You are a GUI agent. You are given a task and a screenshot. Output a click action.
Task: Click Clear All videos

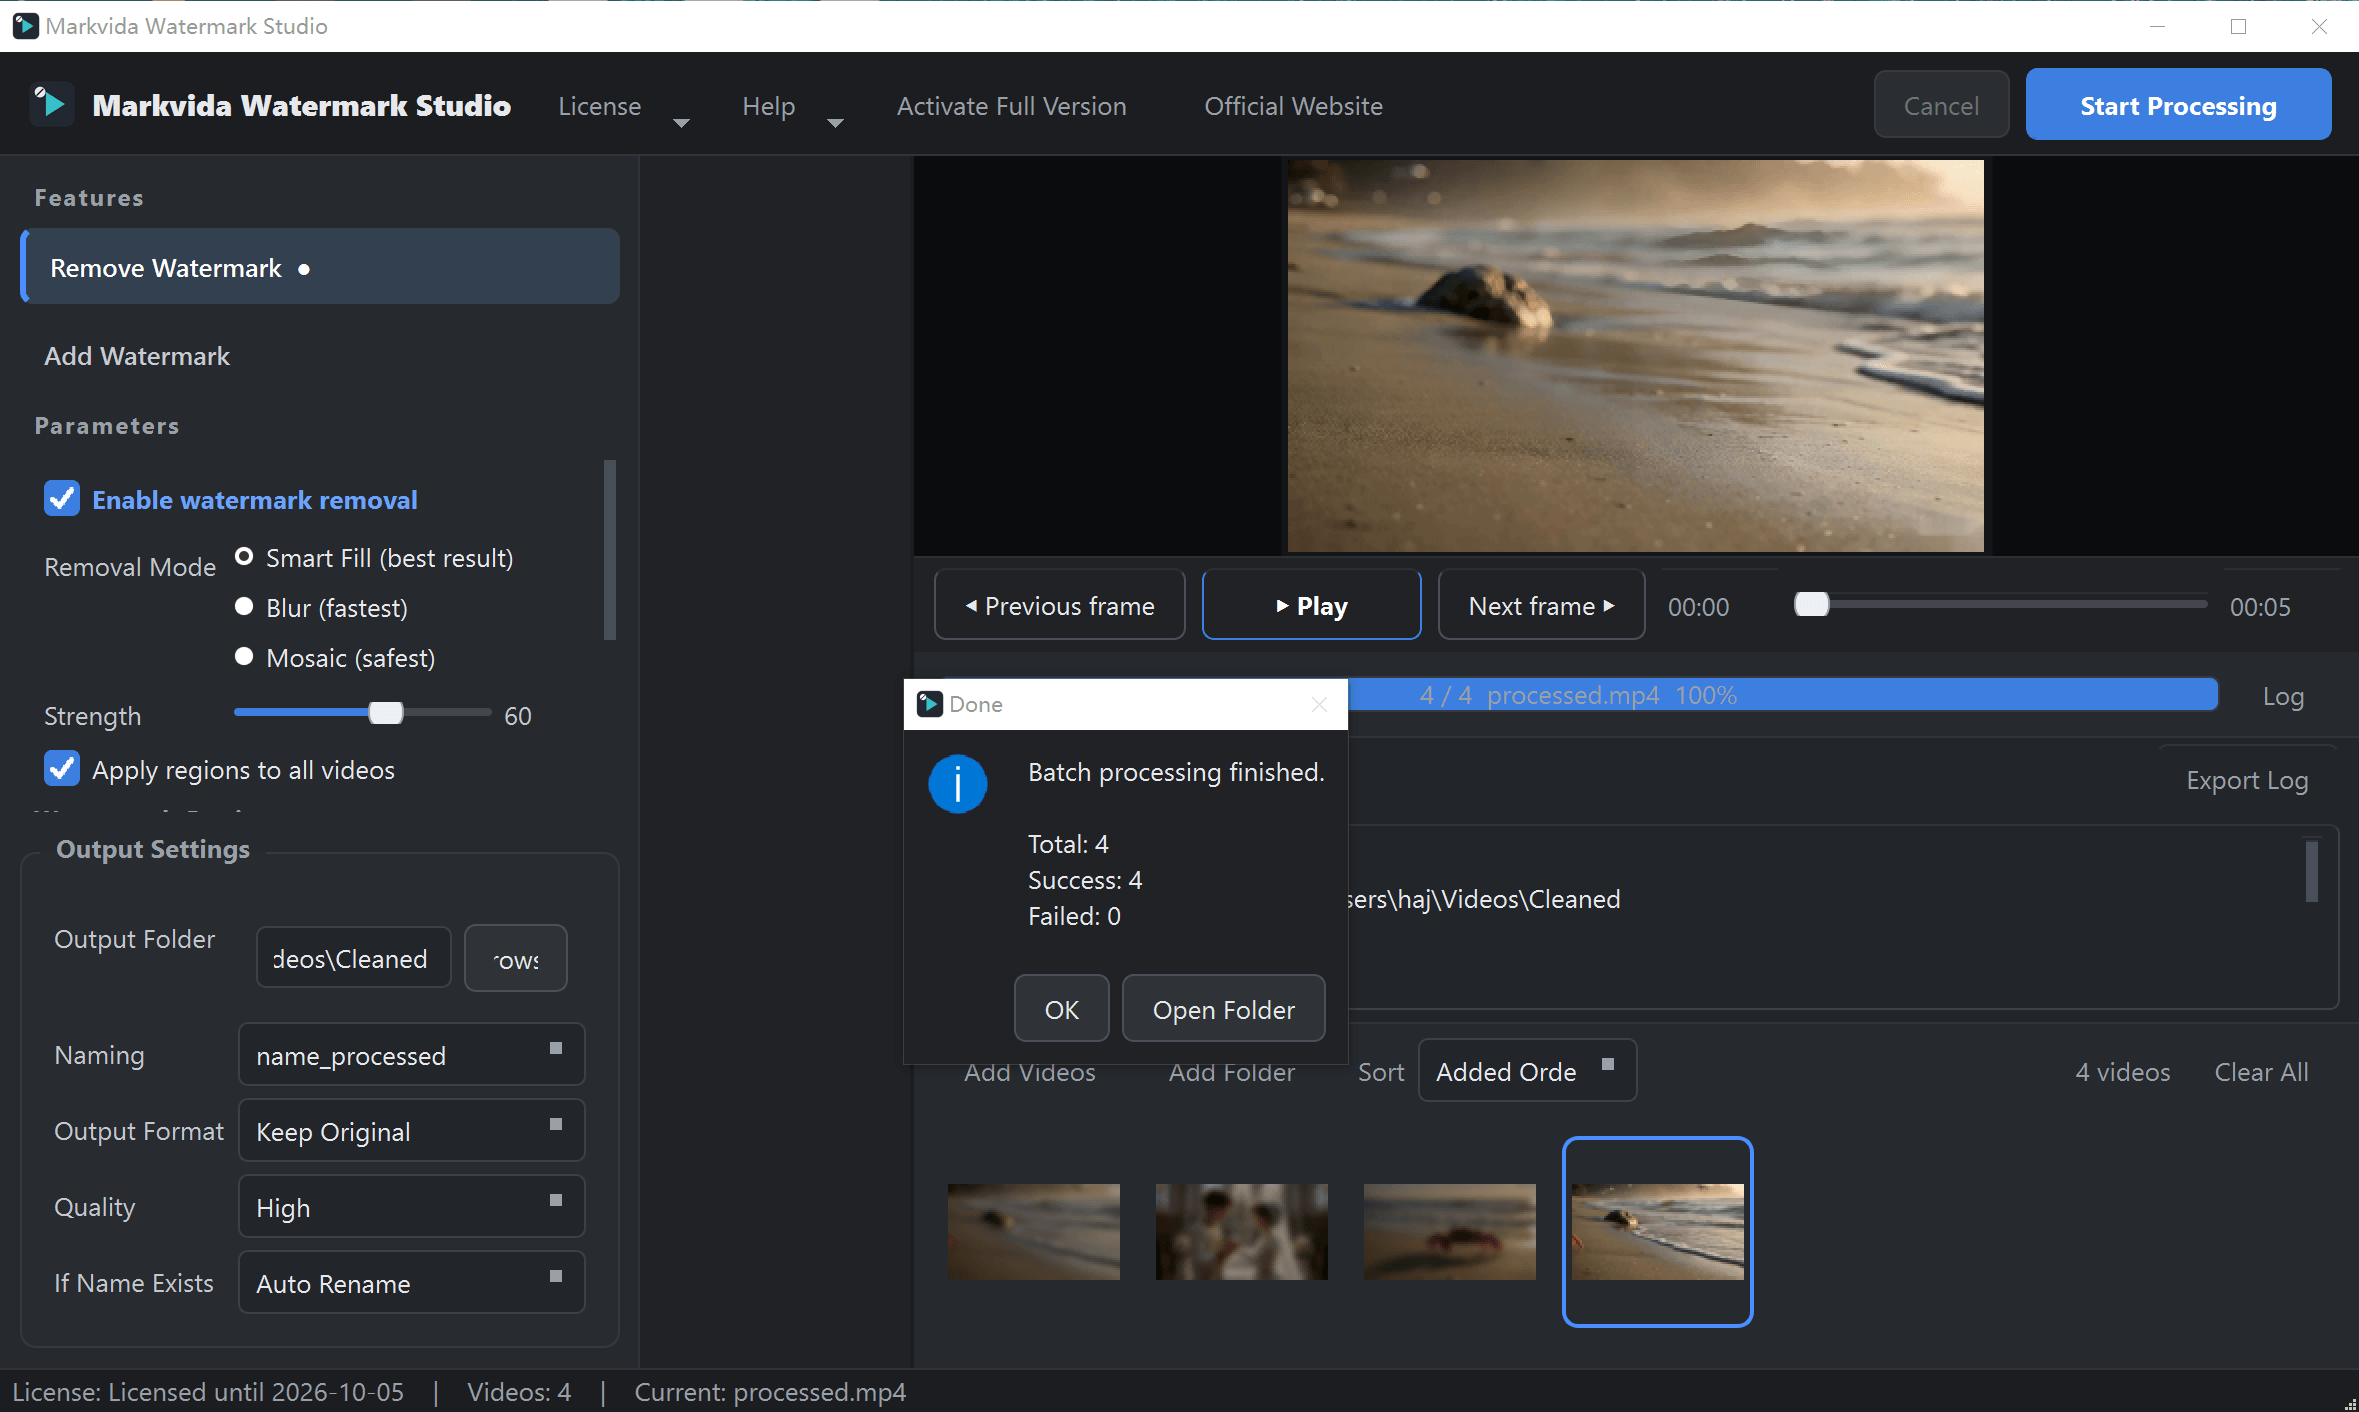pos(2261,1072)
